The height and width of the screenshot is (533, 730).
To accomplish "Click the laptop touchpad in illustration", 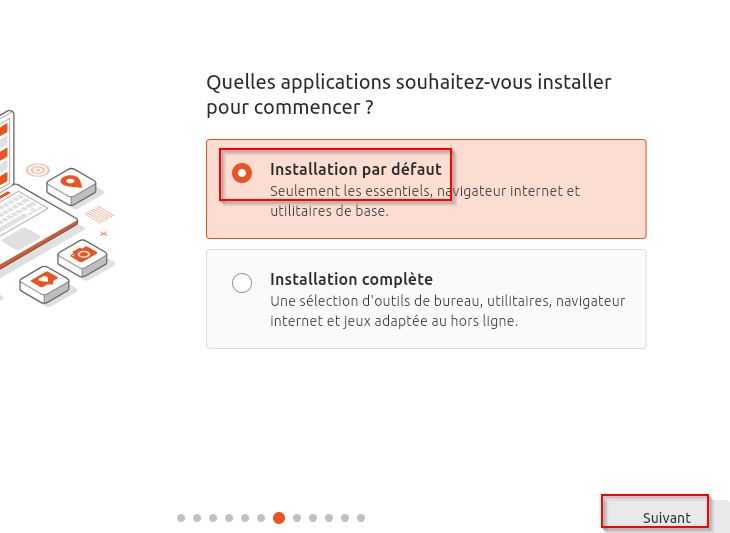I will 22,239.
